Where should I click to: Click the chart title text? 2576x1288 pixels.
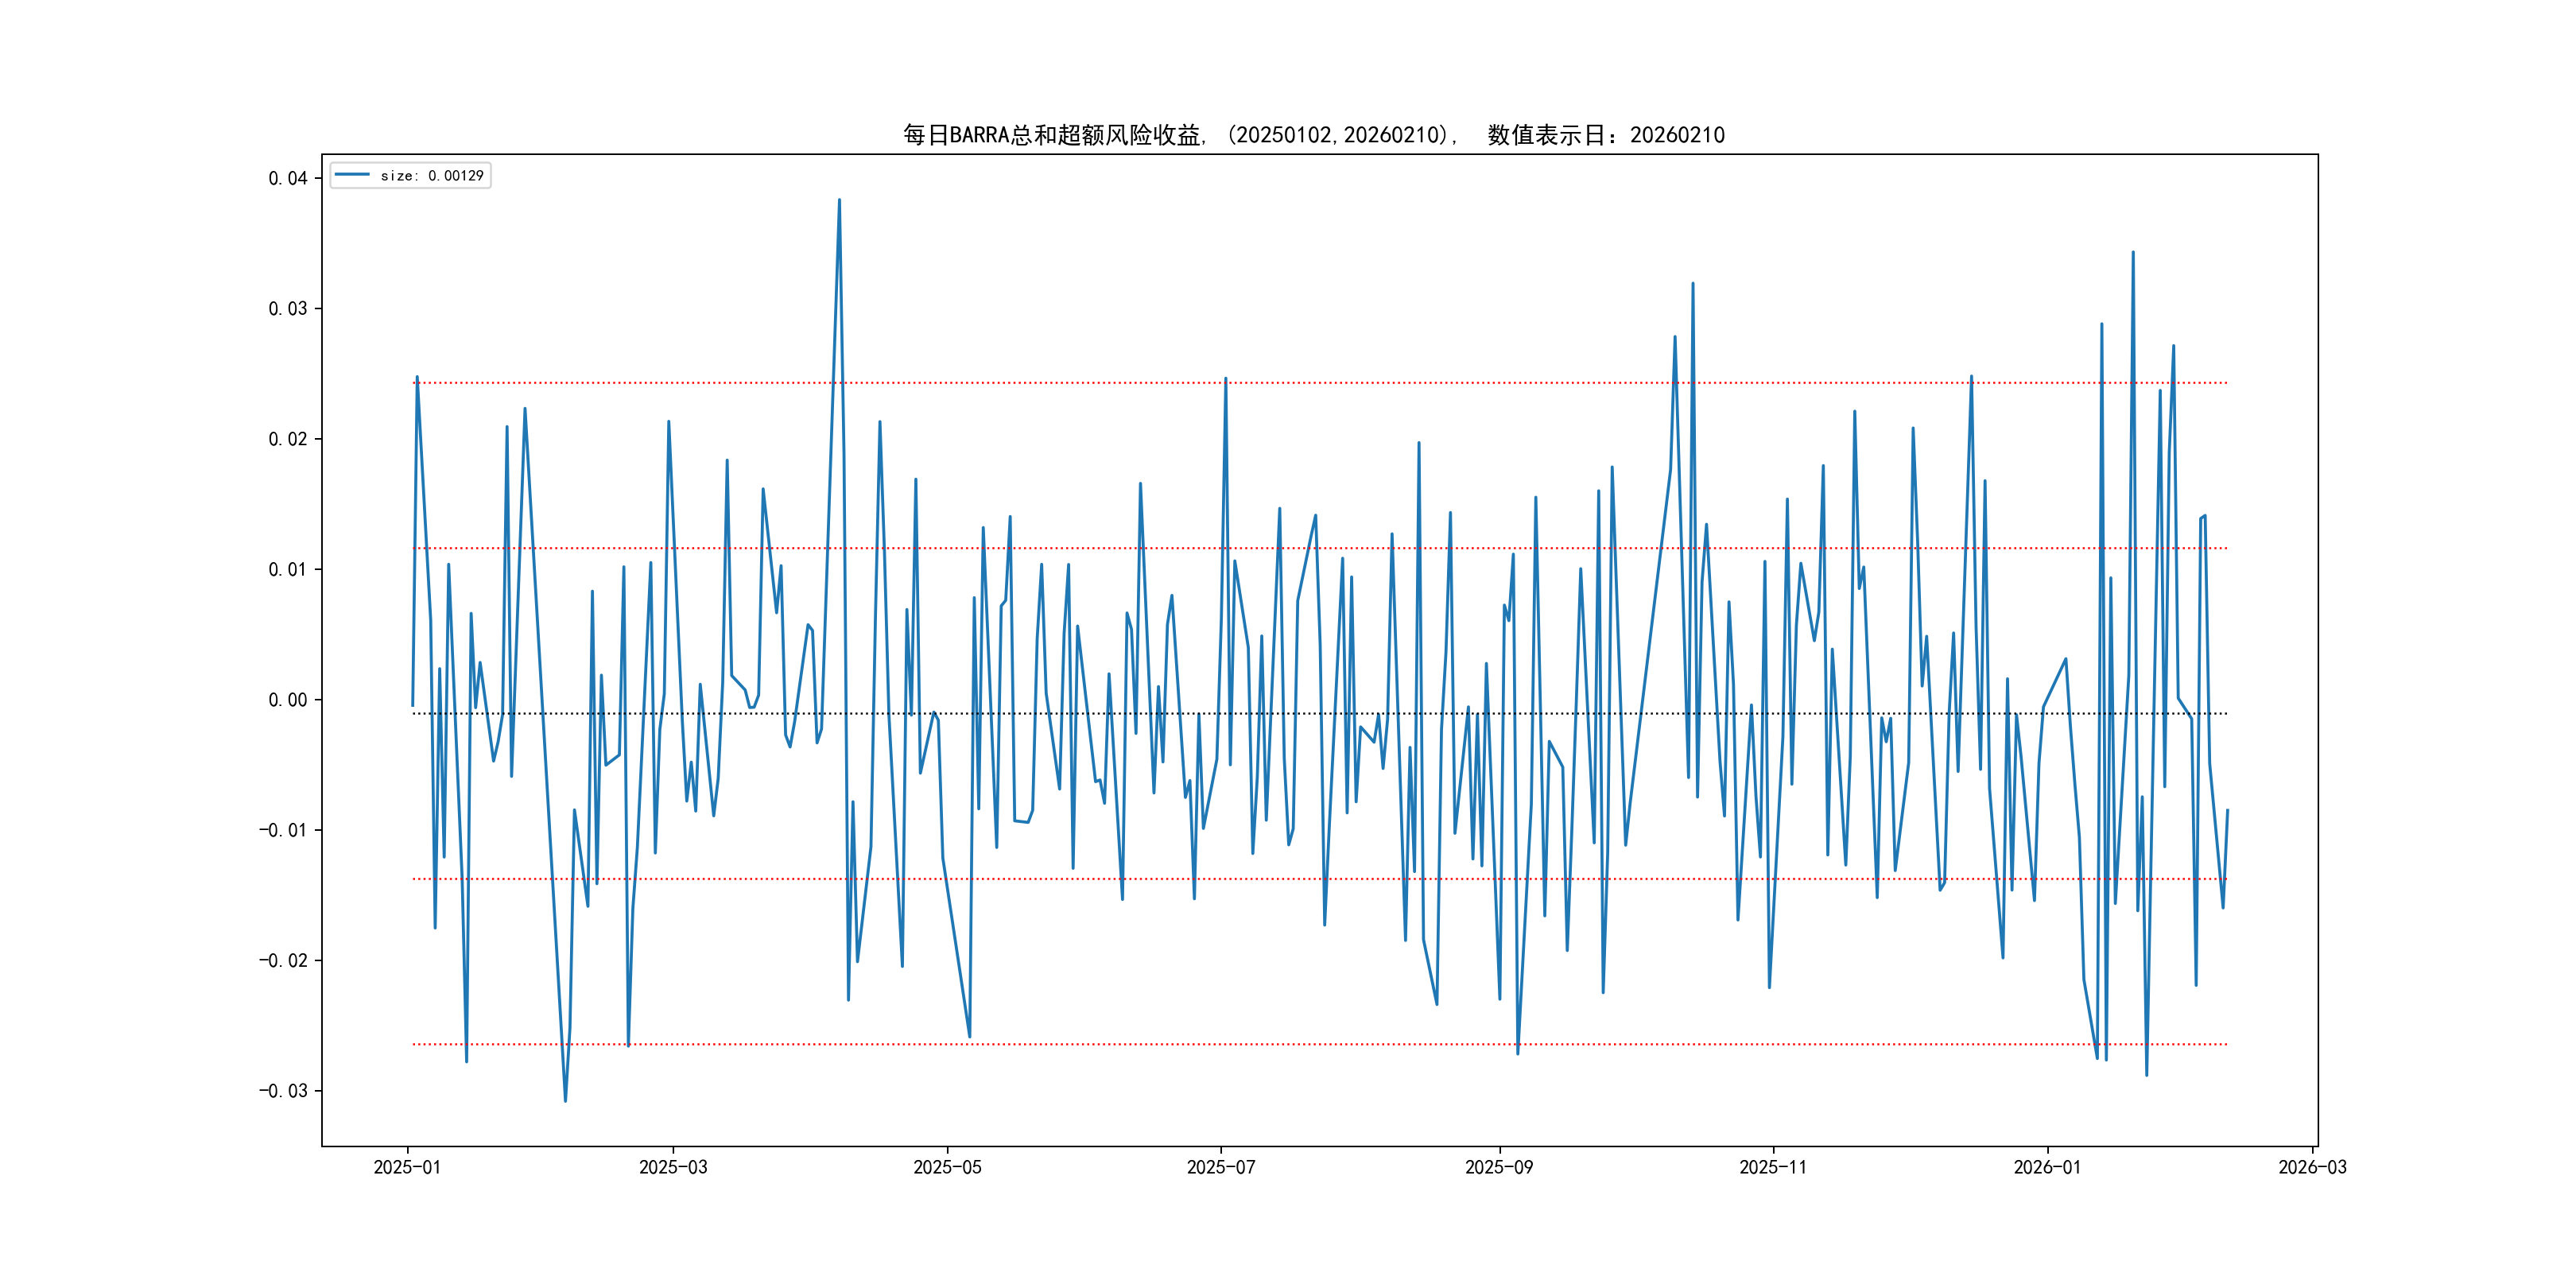click(1313, 135)
